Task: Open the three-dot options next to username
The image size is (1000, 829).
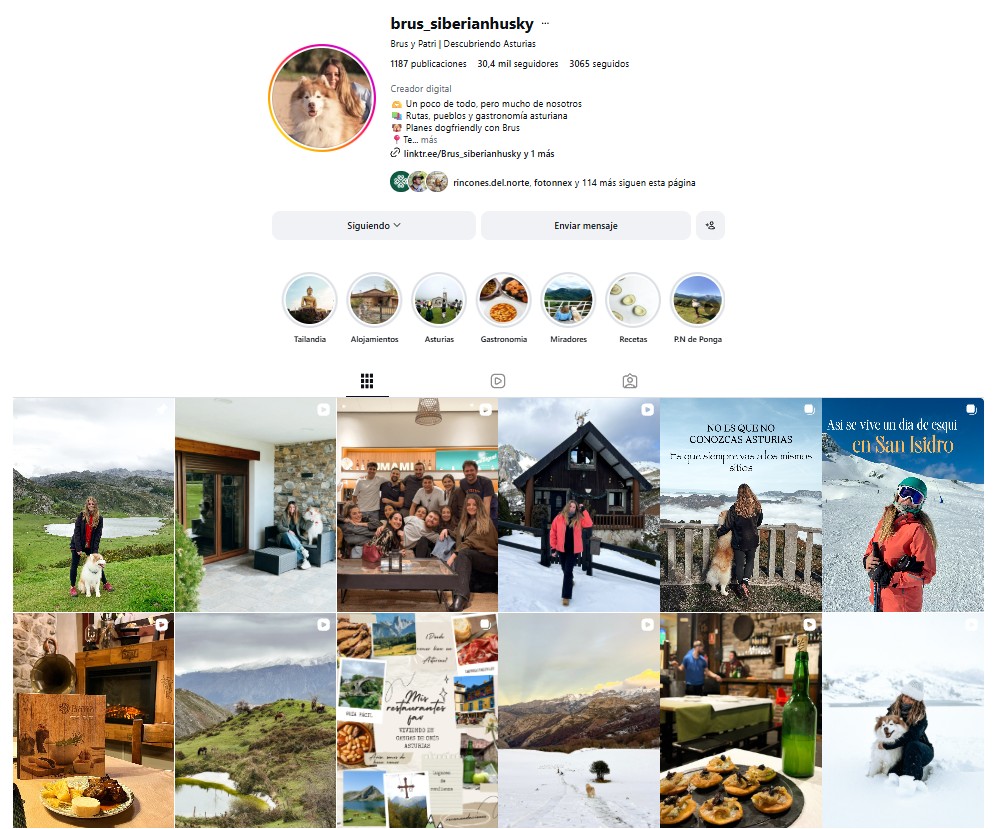Action: point(545,24)
